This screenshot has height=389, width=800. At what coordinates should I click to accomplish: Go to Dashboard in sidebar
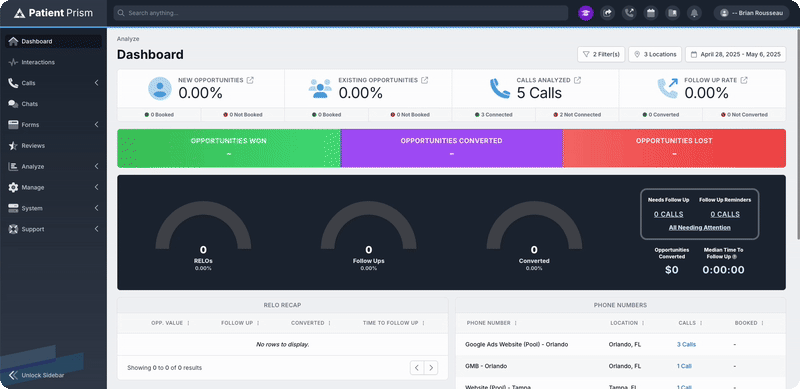[x=53, y=41]
